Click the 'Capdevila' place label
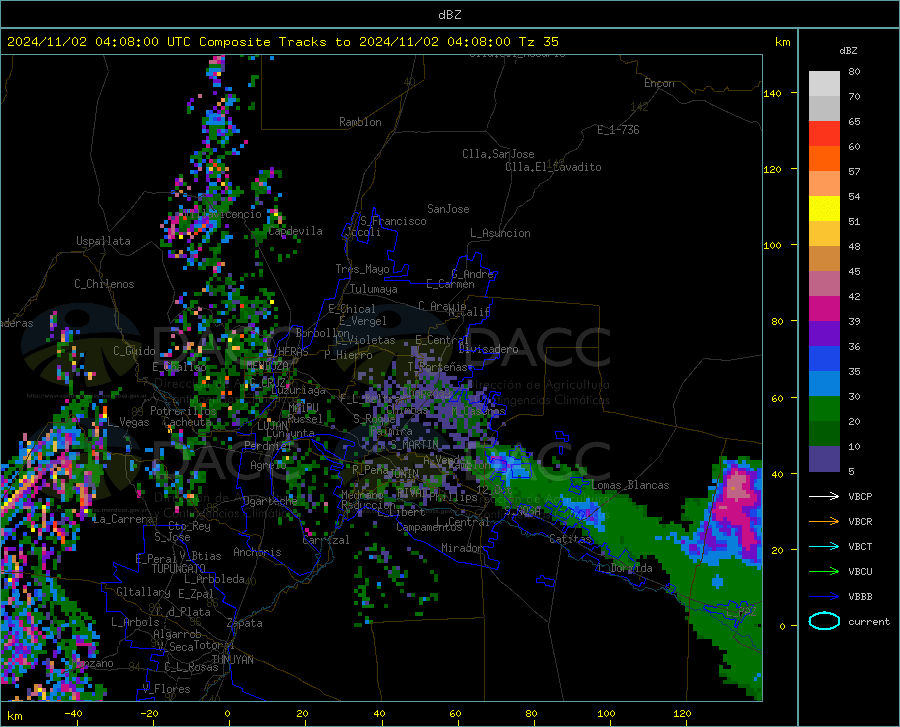900x727 pixels. pyautogui.click(x=295, y=231)
